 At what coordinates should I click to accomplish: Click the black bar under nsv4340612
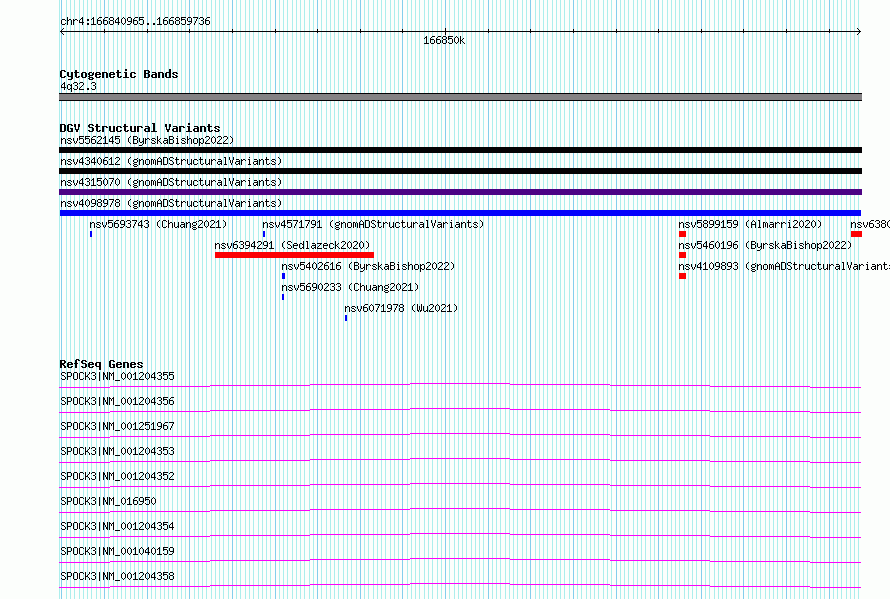click(x=460, y=171)
